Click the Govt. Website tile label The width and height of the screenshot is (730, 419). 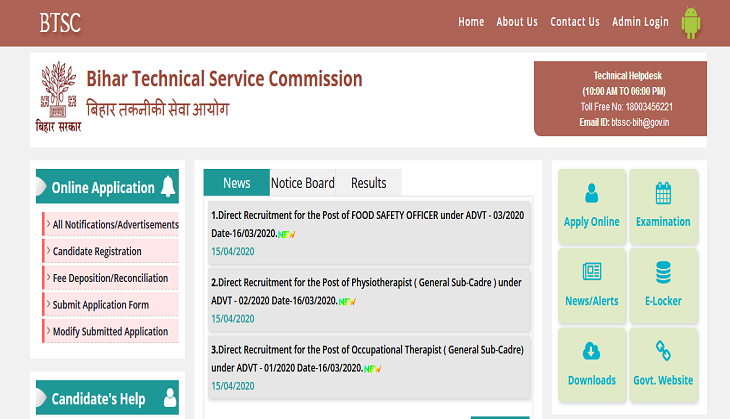click(663, 380)
